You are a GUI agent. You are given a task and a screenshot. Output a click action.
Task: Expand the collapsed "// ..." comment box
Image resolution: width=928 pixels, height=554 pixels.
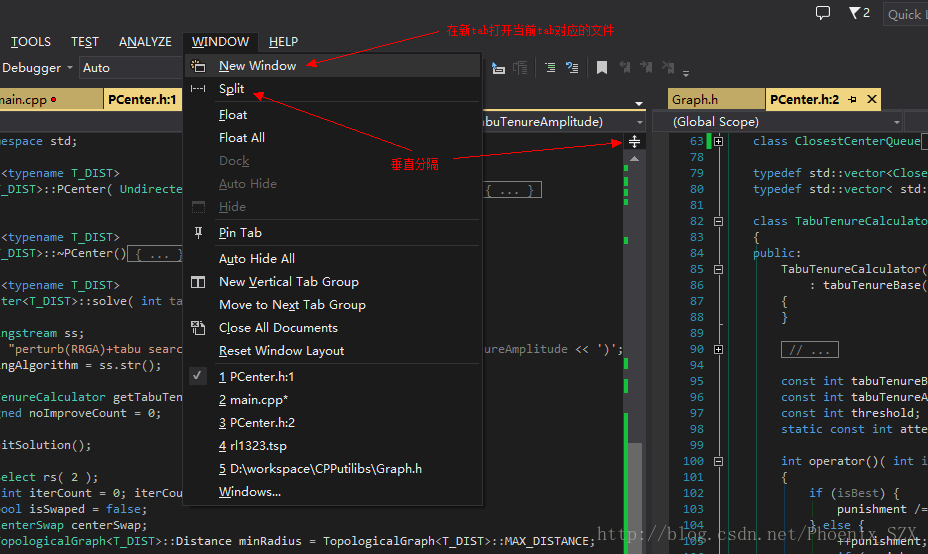coord(810,350)
